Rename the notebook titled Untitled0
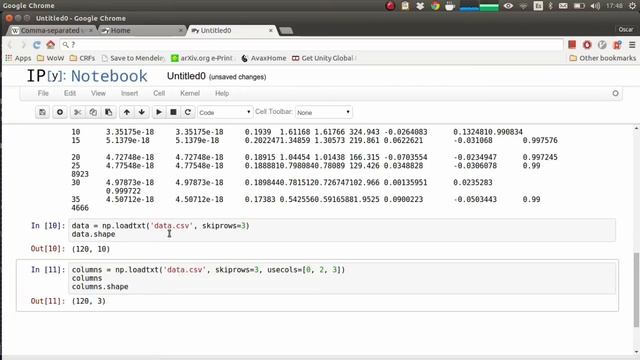The image size is (640, 360). 186,76
